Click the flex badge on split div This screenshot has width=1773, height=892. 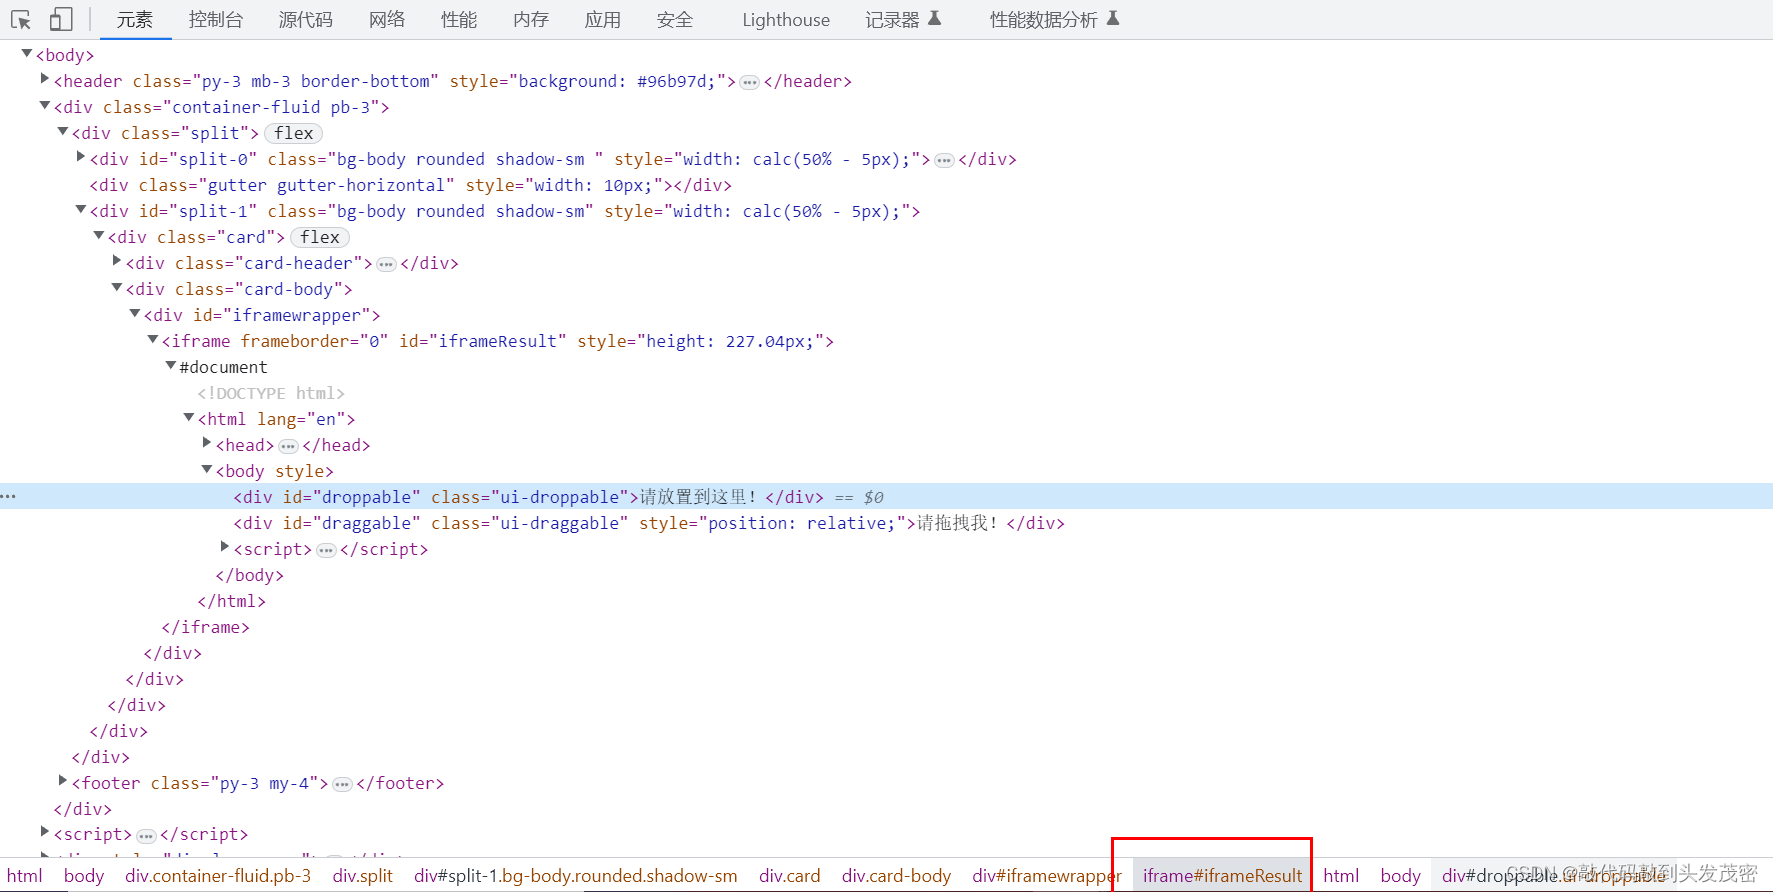pyautogui.click(x=294, y=133)
